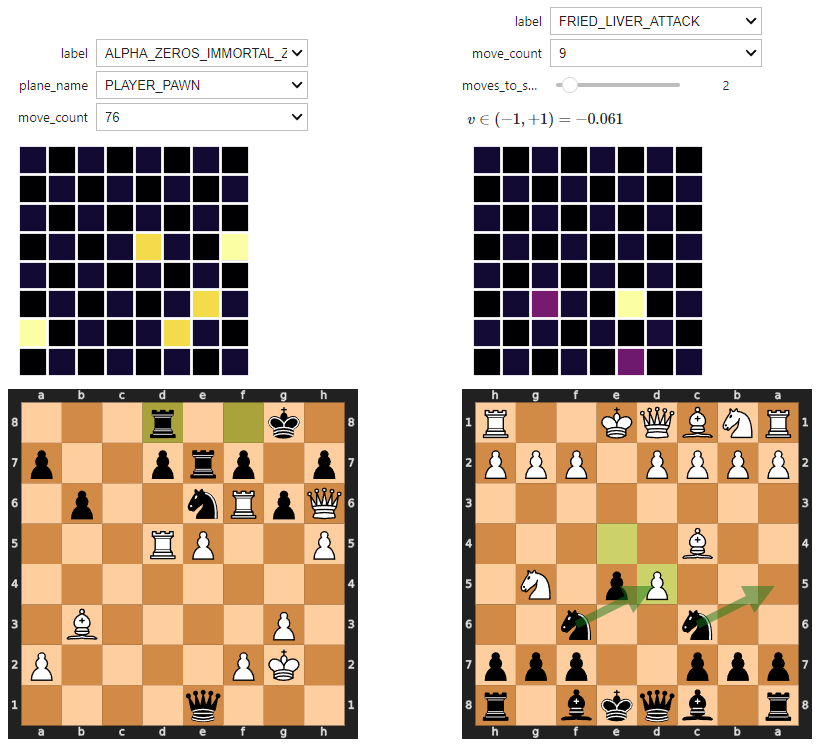The image size is (820, 746).
Task: Select the black king on g8
Action: (283, 423)
